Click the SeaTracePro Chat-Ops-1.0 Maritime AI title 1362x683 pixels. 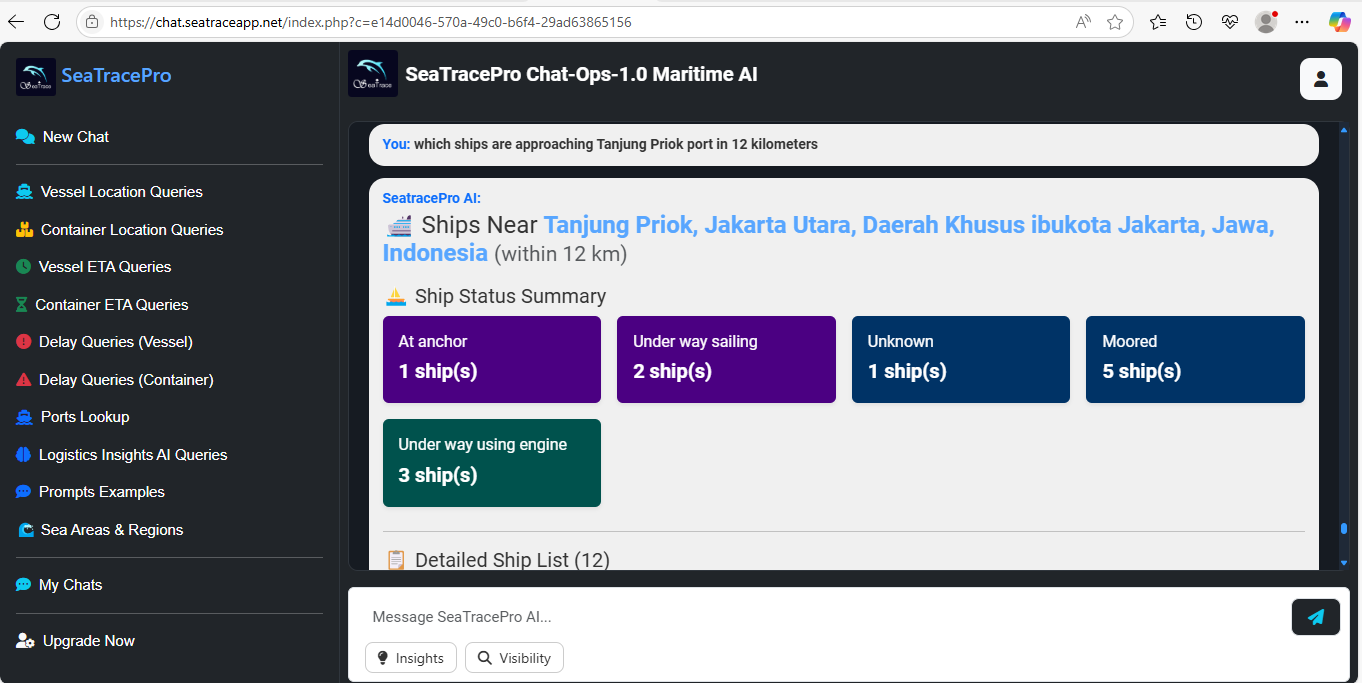(581, 74)
